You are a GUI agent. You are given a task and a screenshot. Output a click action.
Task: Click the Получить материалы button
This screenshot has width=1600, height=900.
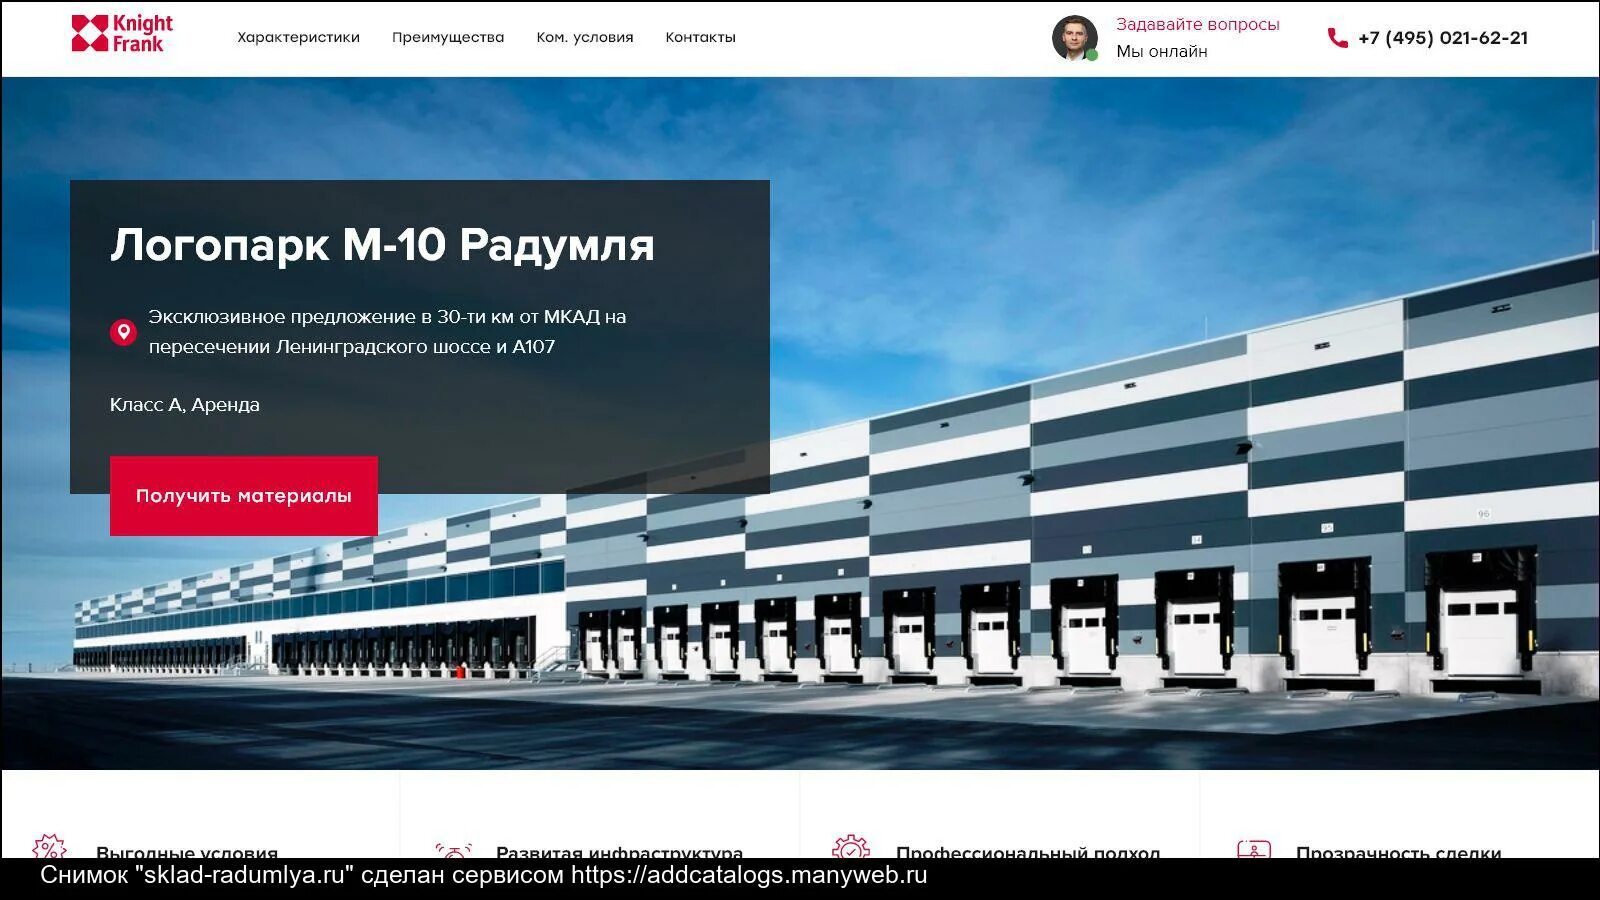click(244, 496)
